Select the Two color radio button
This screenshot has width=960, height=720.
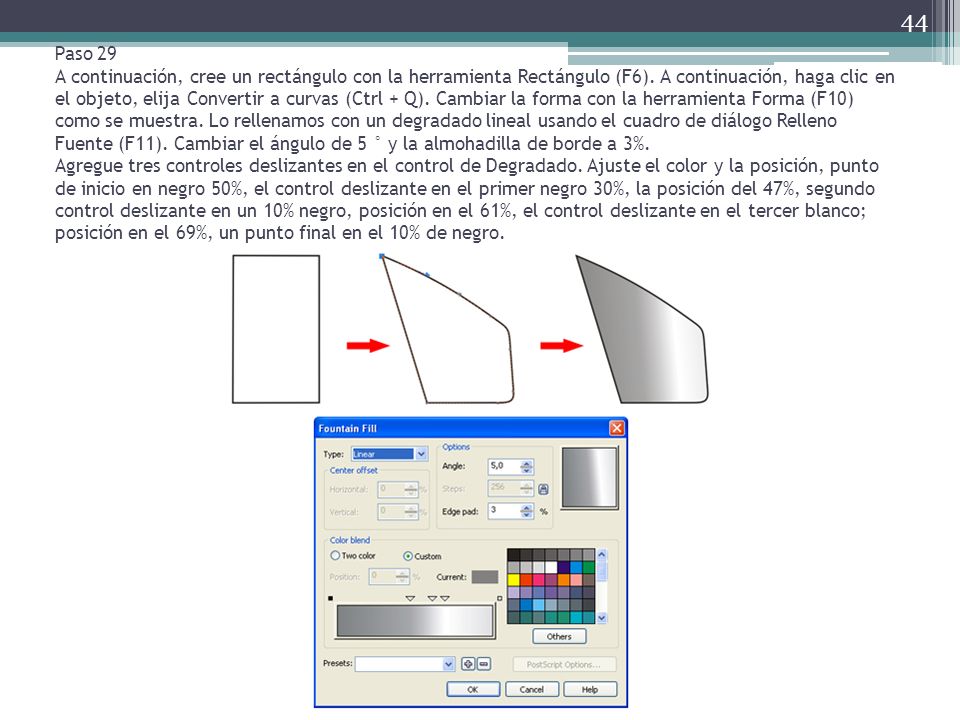coord(335,555)
